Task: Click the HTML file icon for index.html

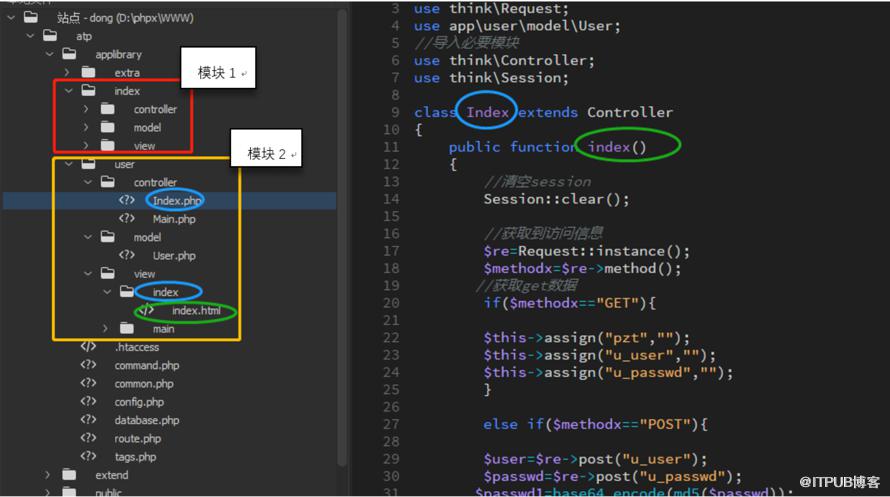Action: tap(146, 310)
